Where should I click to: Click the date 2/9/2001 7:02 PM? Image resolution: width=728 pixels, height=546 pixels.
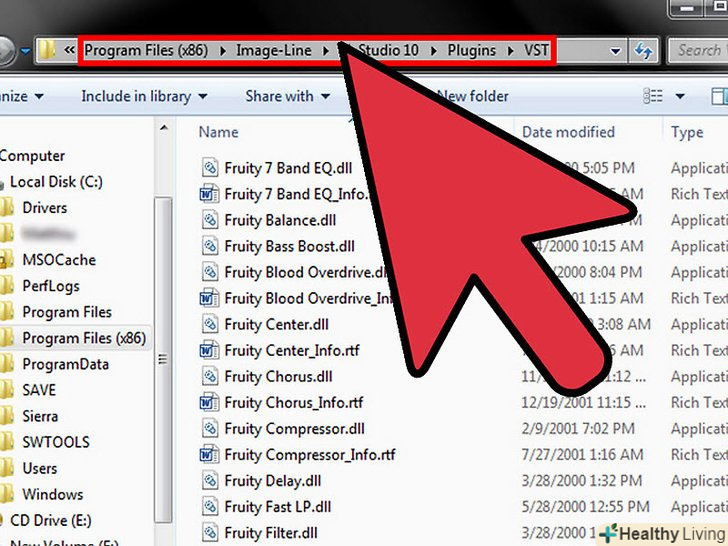578,429
